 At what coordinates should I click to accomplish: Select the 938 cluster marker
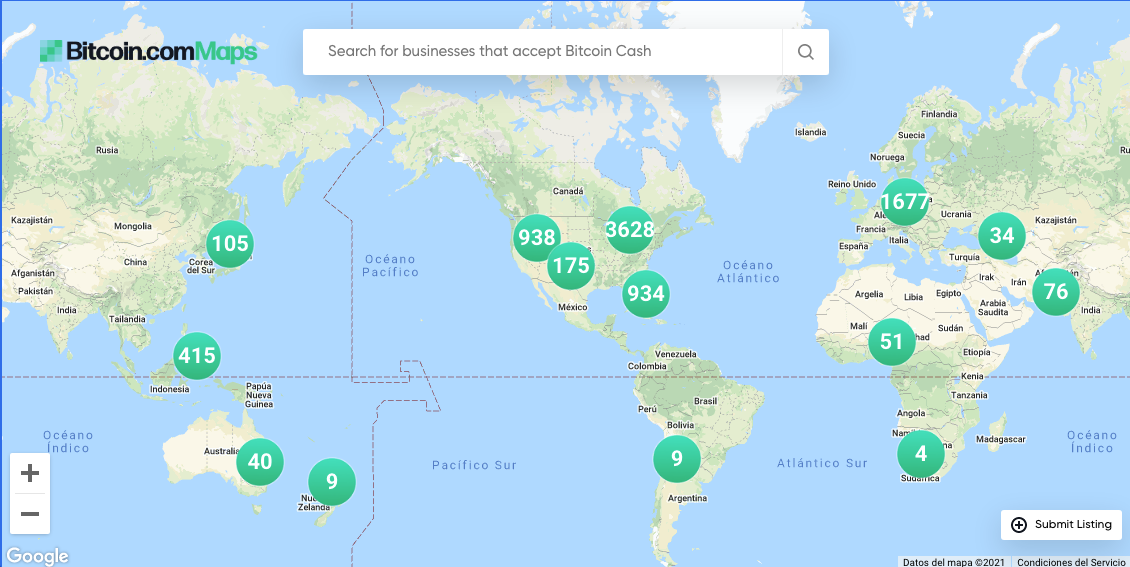537,237
